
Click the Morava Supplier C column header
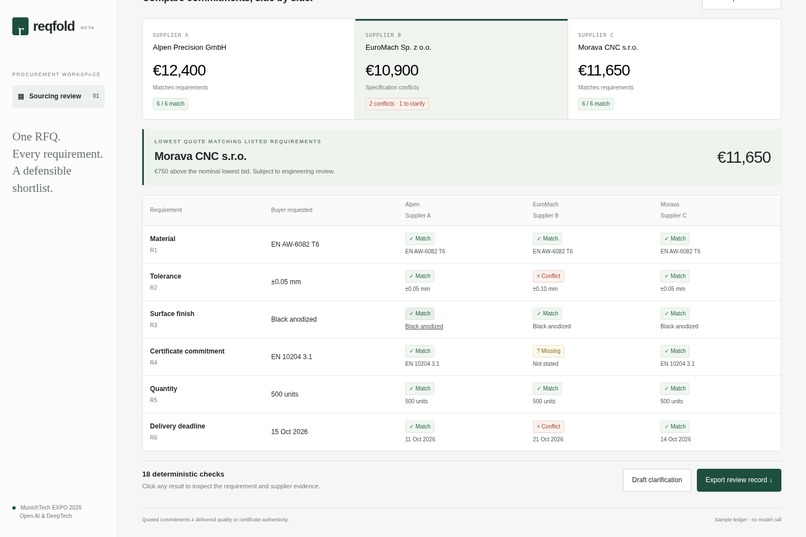[x=673, y=210]
